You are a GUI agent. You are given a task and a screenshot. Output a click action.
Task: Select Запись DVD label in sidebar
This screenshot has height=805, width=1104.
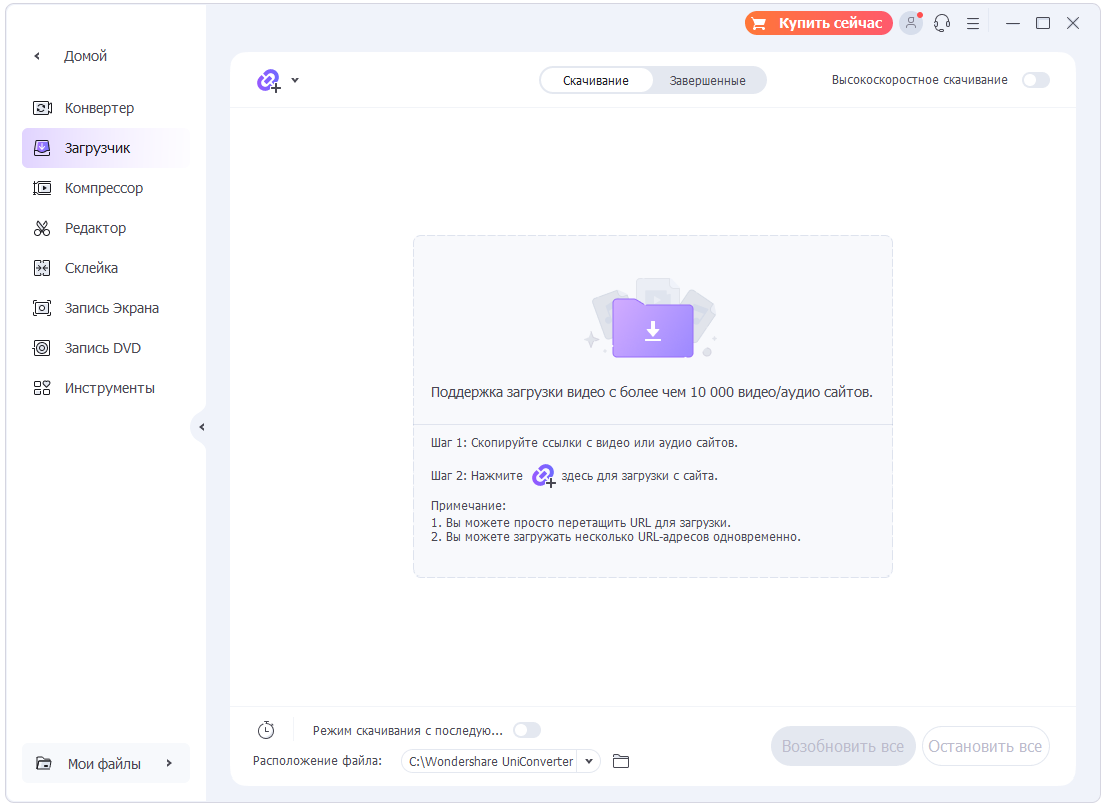(x=103, y=348)
